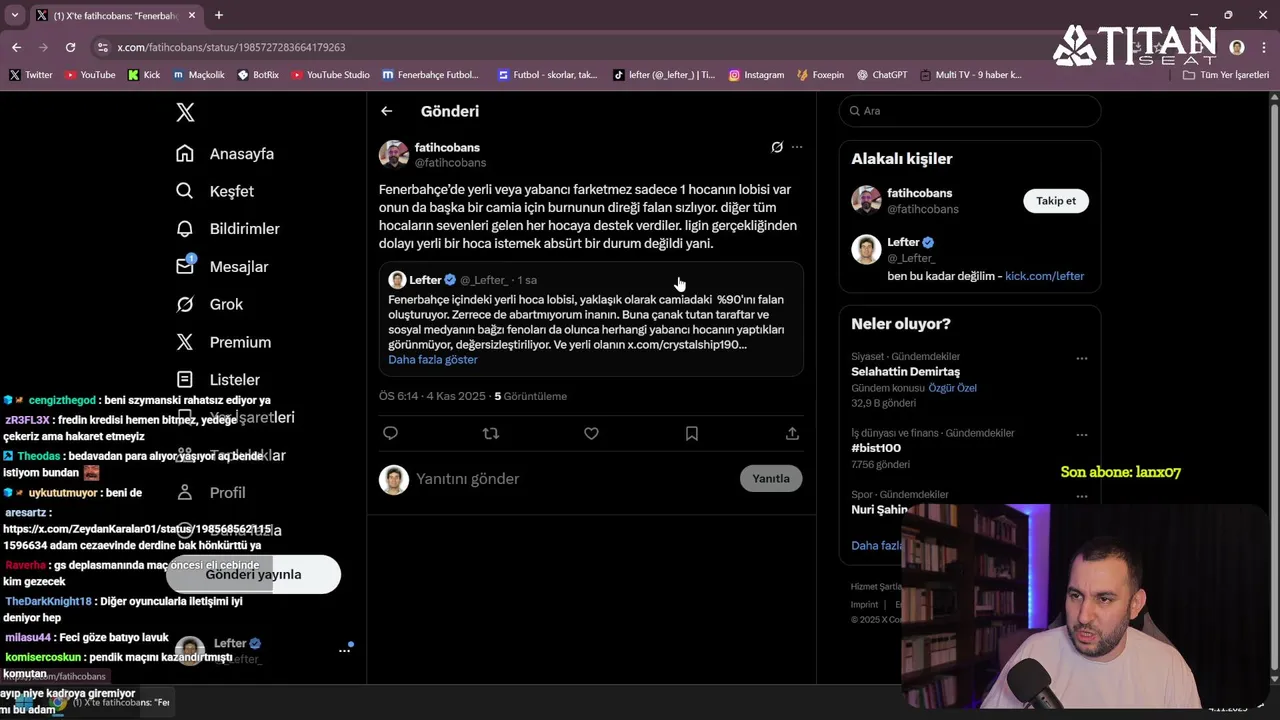Open the lefter TikTok bookmark
The width and height of the screenshot is (1280, 720).
click(x=664, y=75)
